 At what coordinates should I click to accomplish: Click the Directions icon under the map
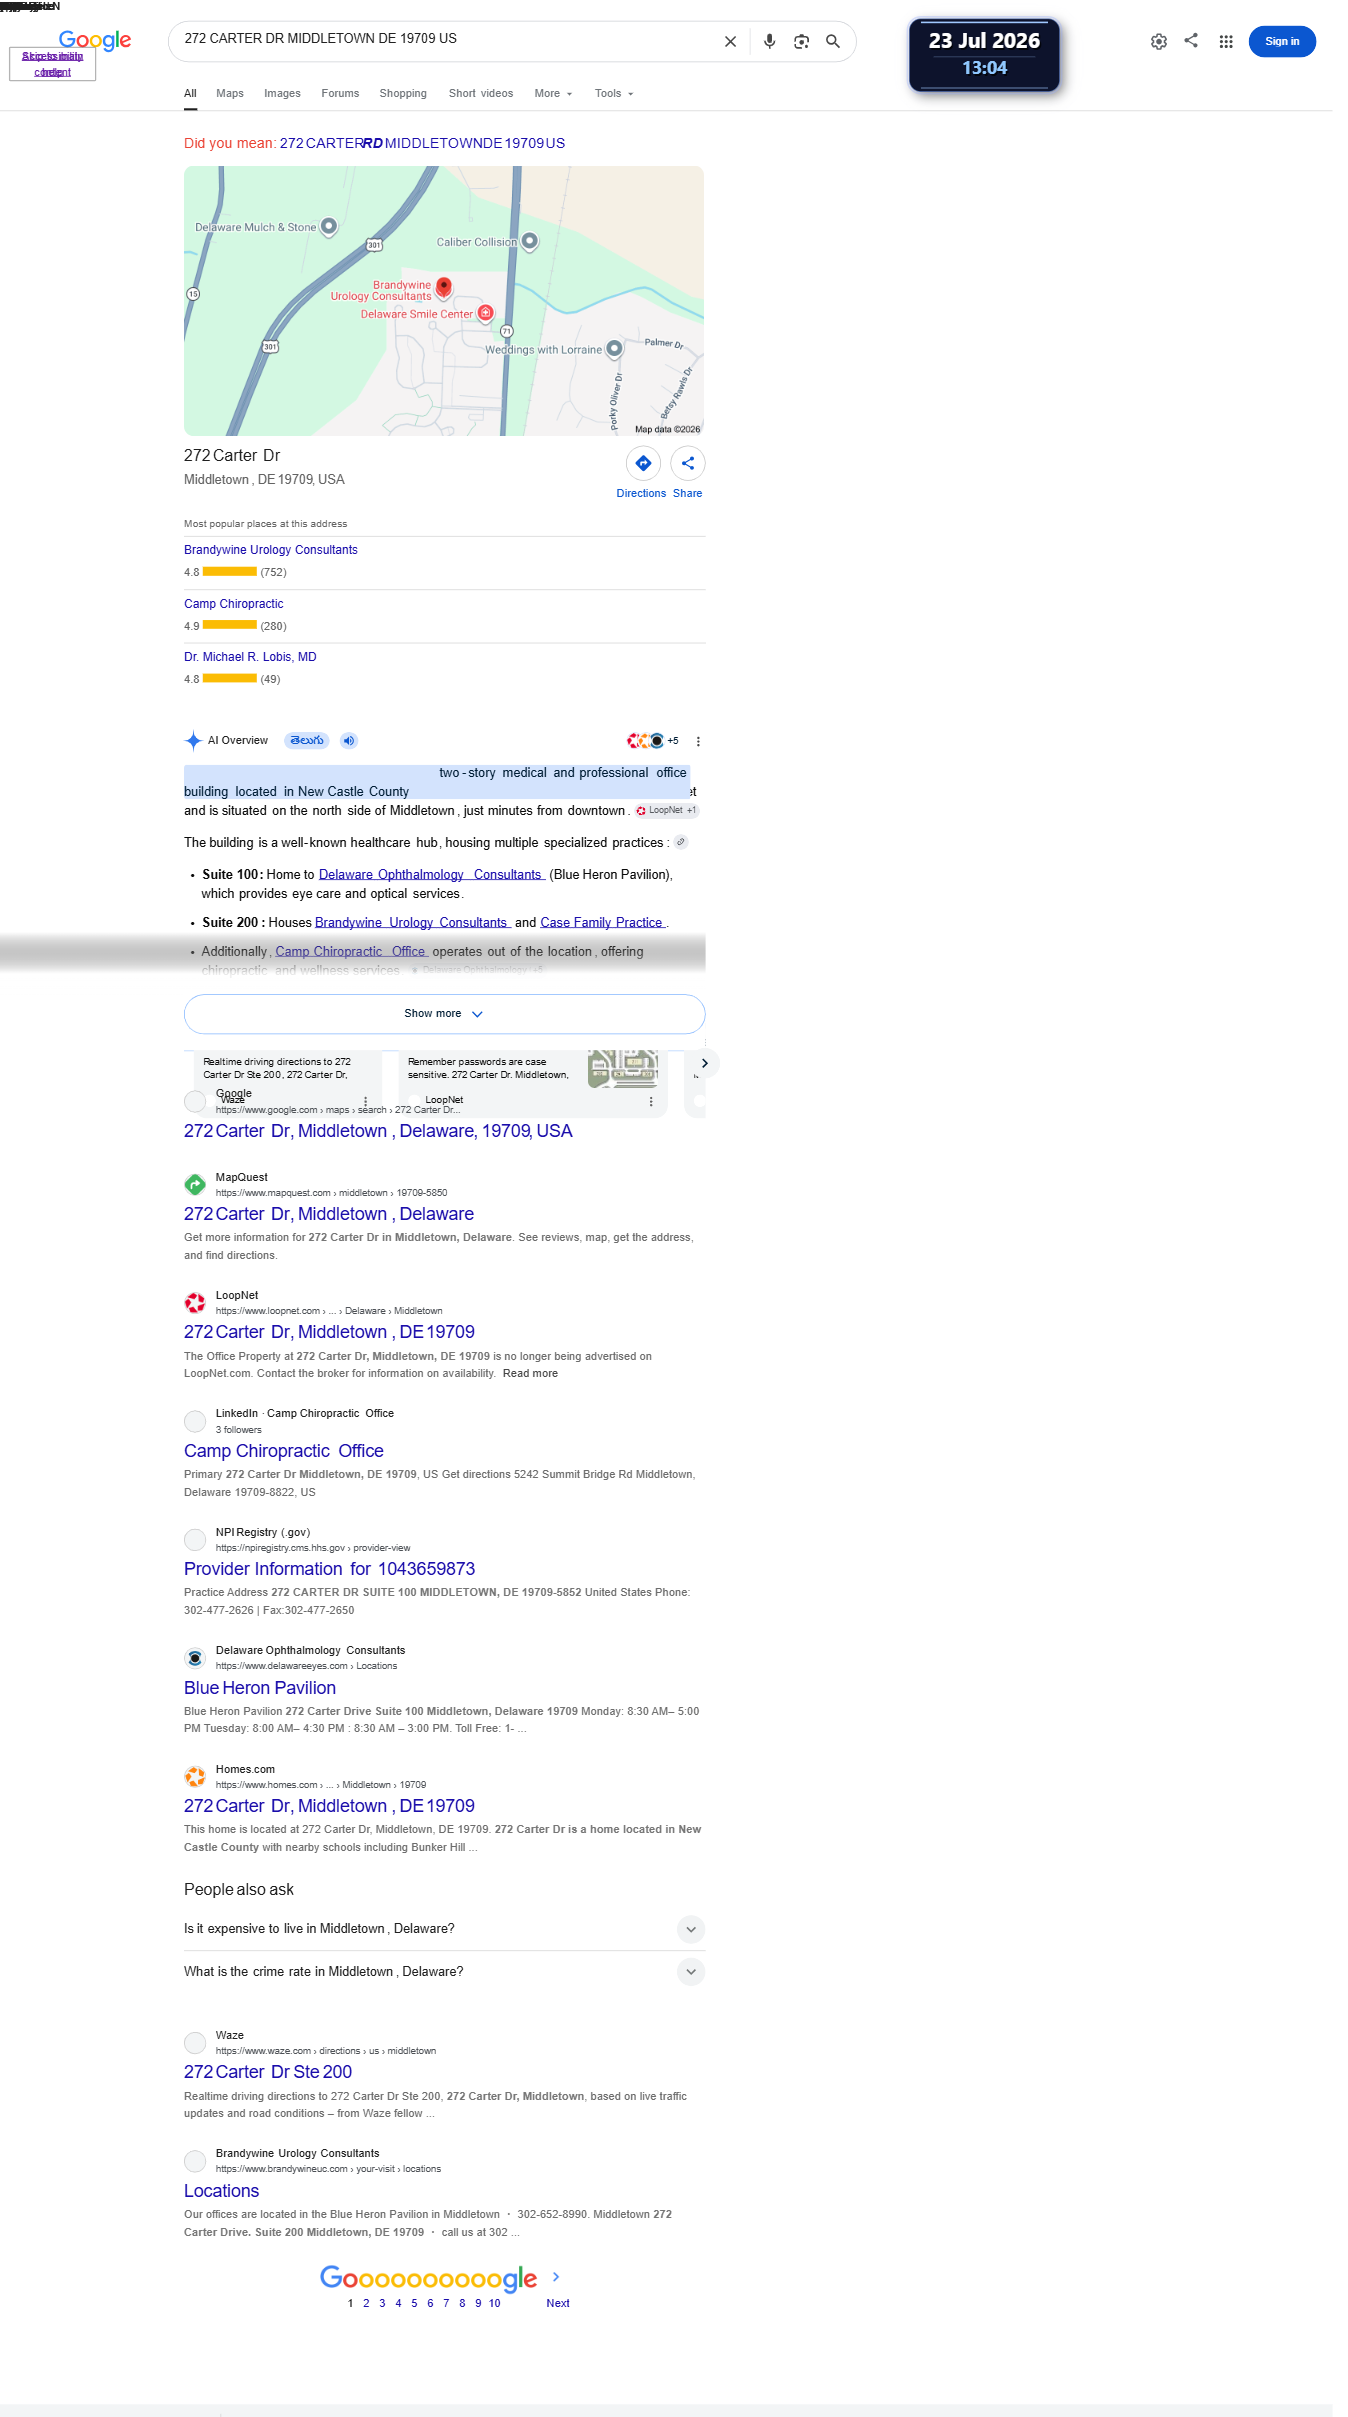click(x=643, y=463)
